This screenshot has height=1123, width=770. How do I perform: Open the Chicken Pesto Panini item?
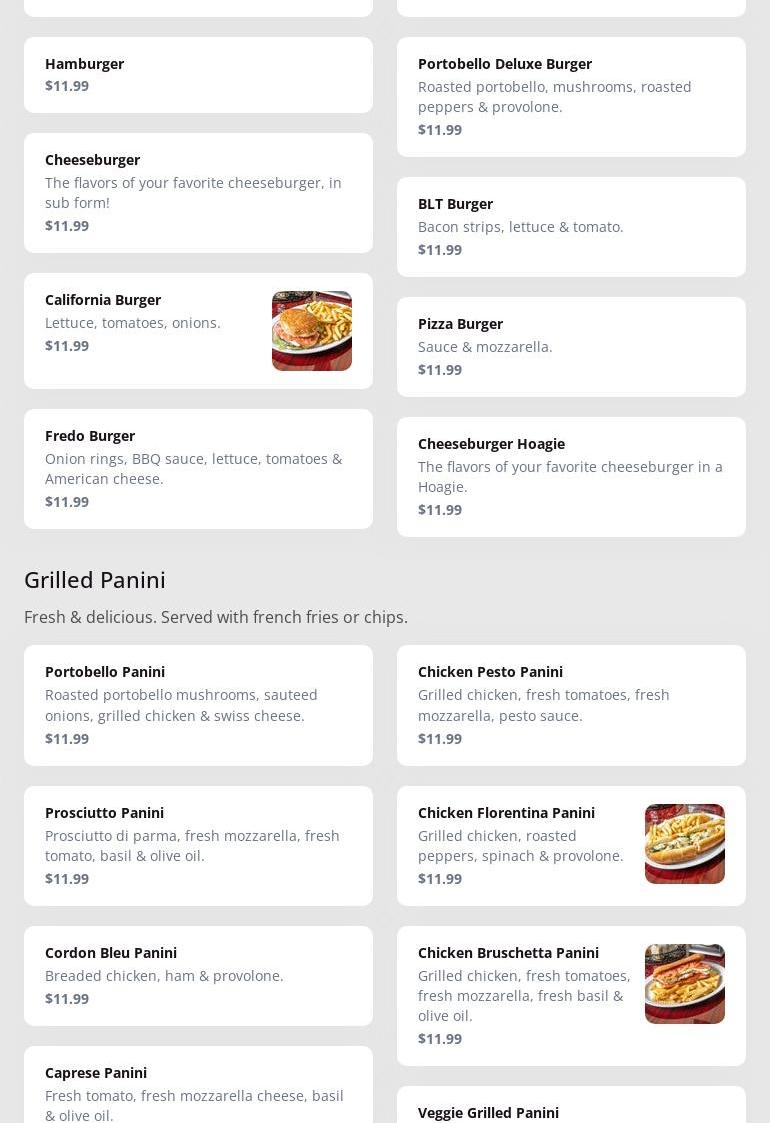571,705
